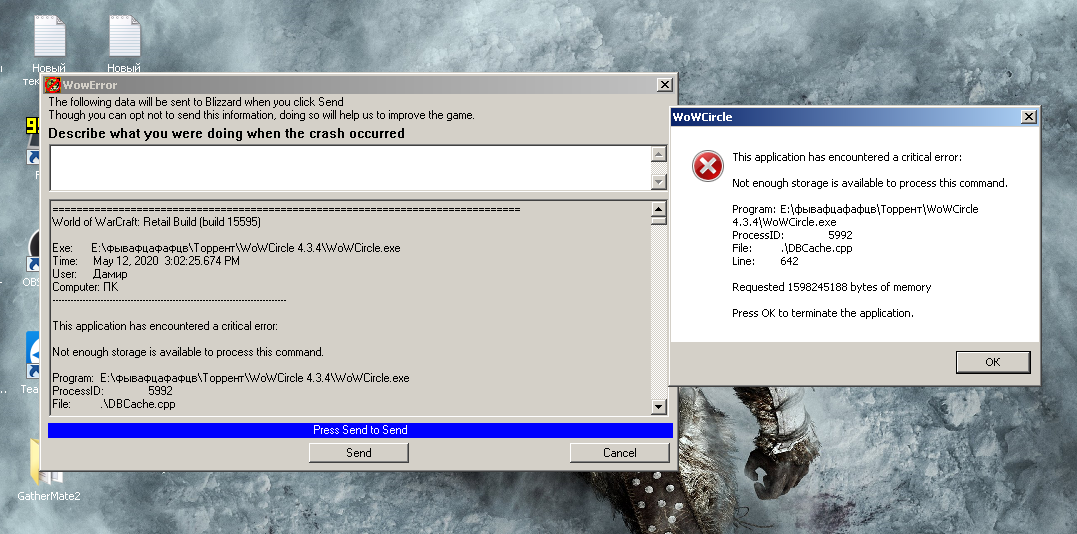Select the second Новый document icon
Viewport: 1077px width, 534px height.
(x=124, y=38)
